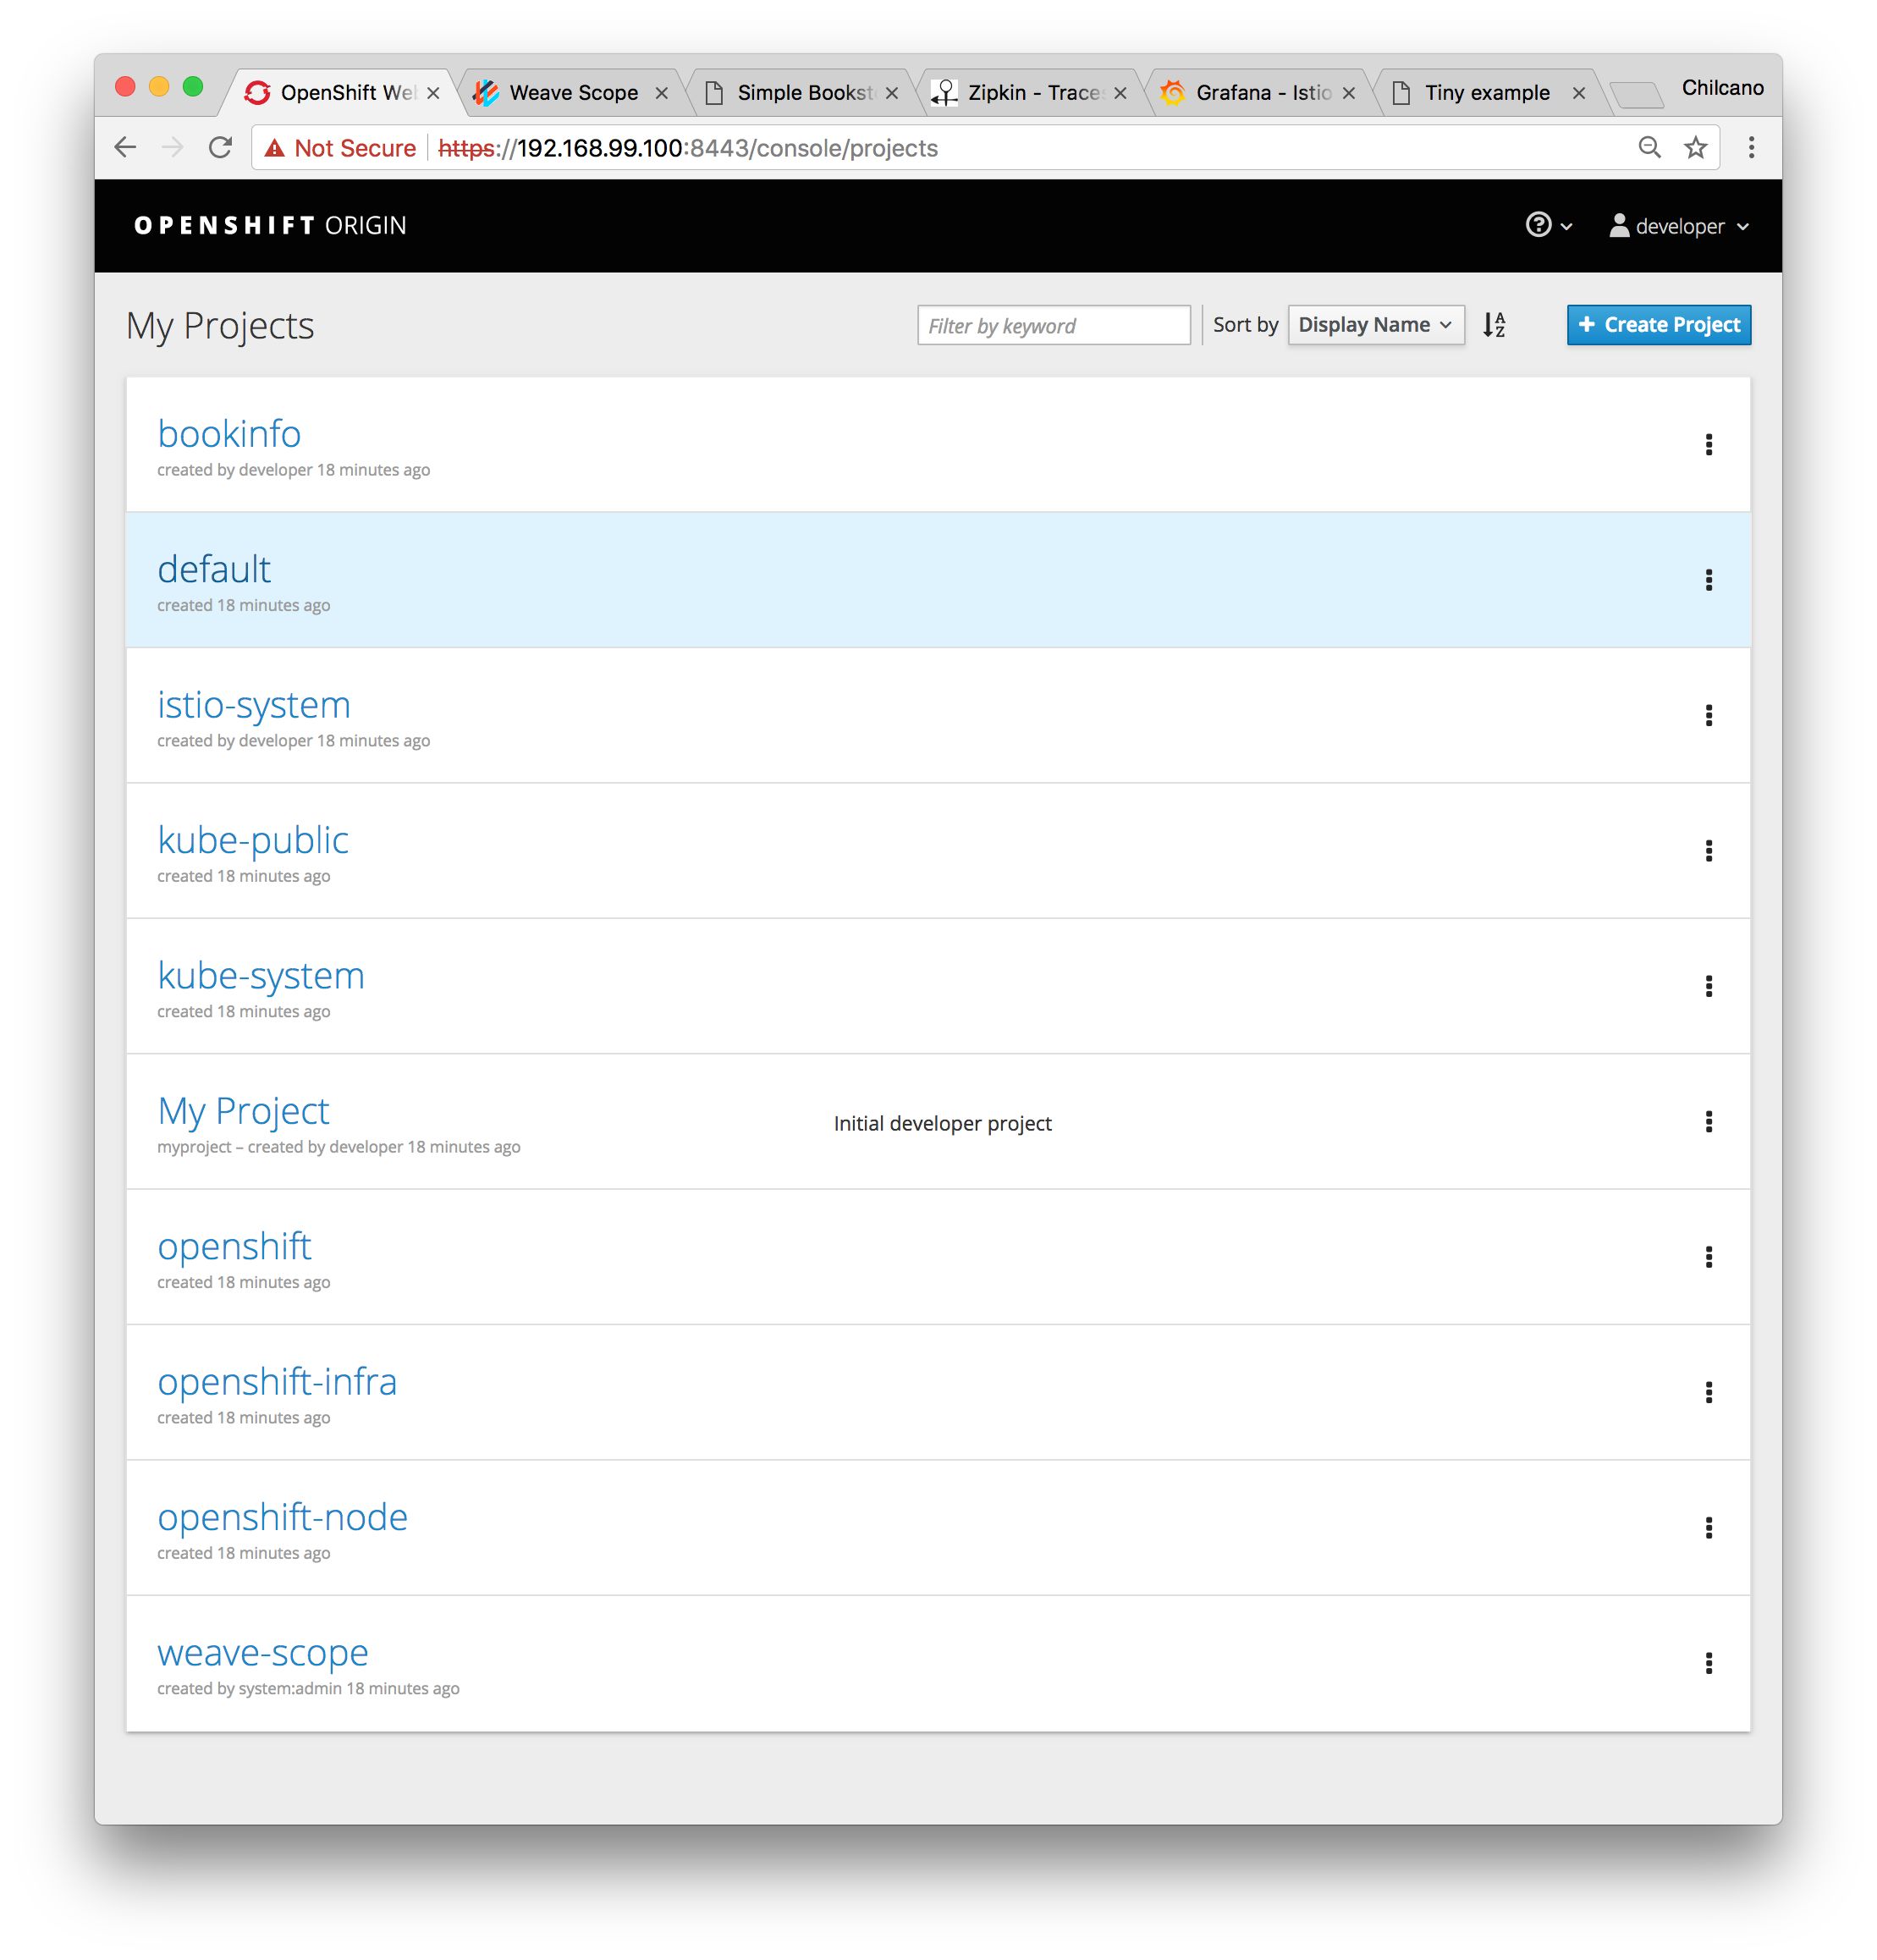Viewport: 1877px width, 1960px height.
Task: Open the default project
Action: click(214, 569)
